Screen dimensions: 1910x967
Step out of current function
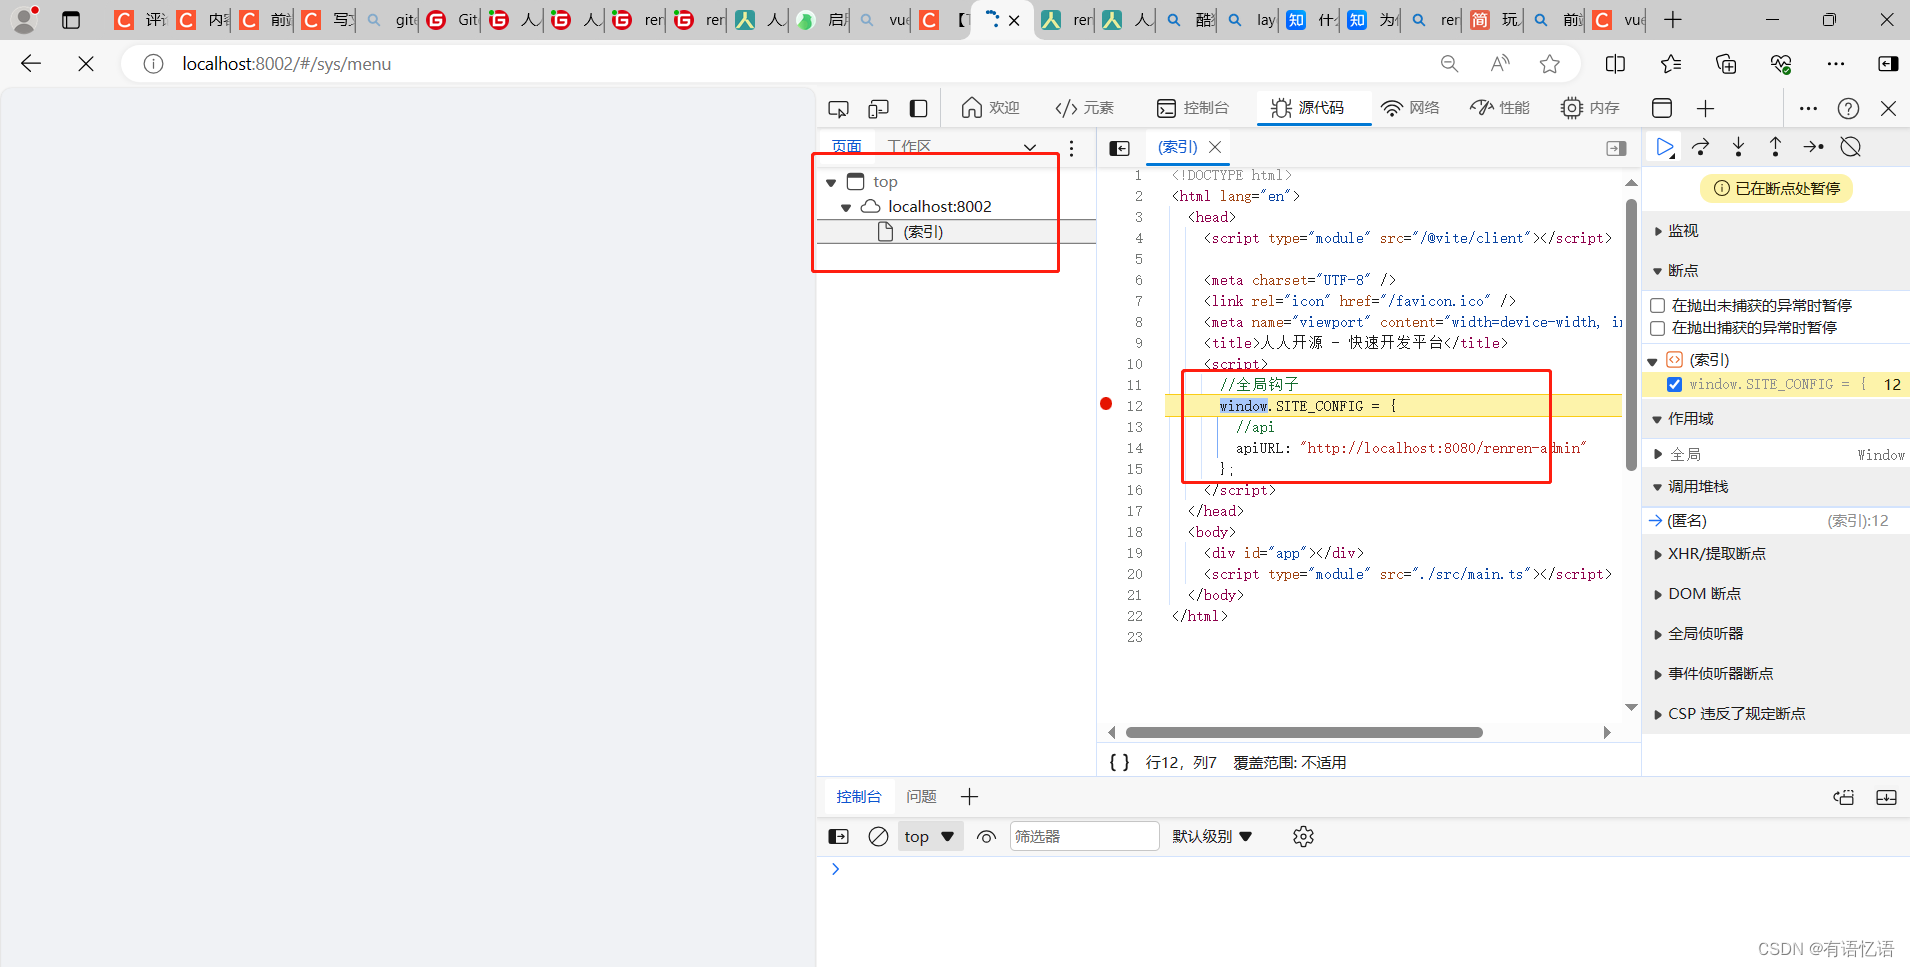(1775, 147)
